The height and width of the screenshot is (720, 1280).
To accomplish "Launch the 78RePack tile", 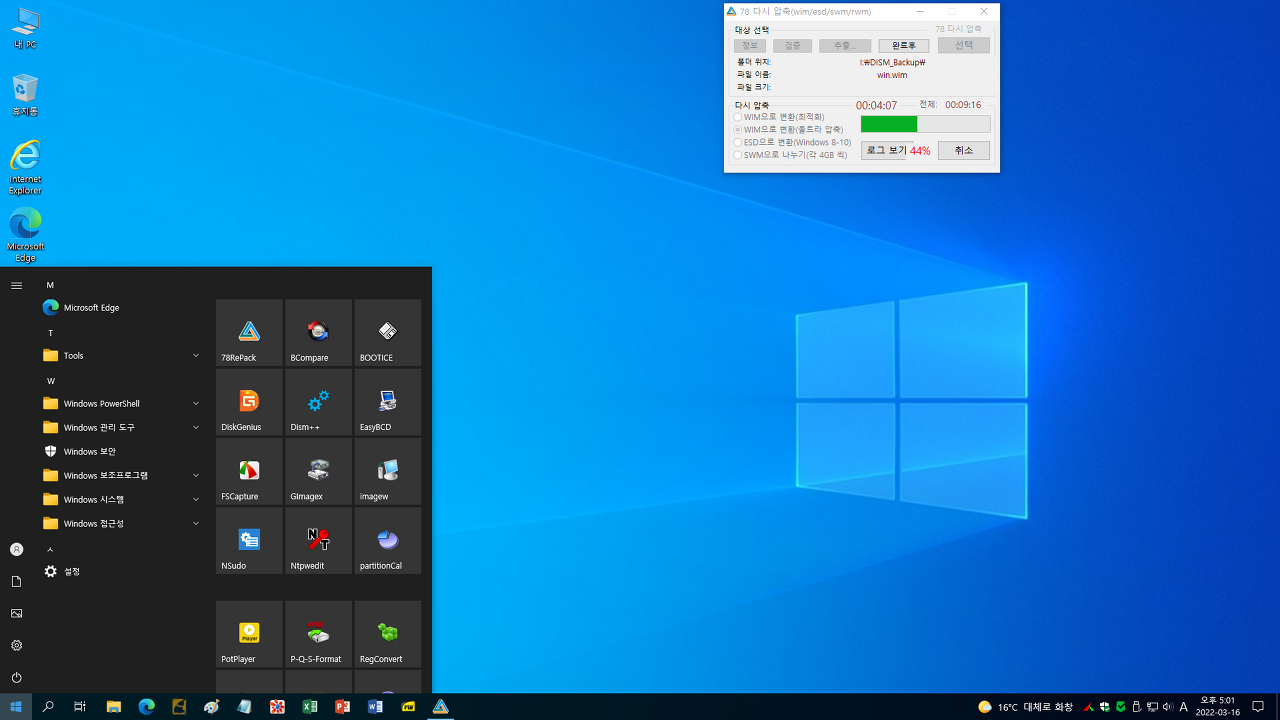I will [249, 333].
